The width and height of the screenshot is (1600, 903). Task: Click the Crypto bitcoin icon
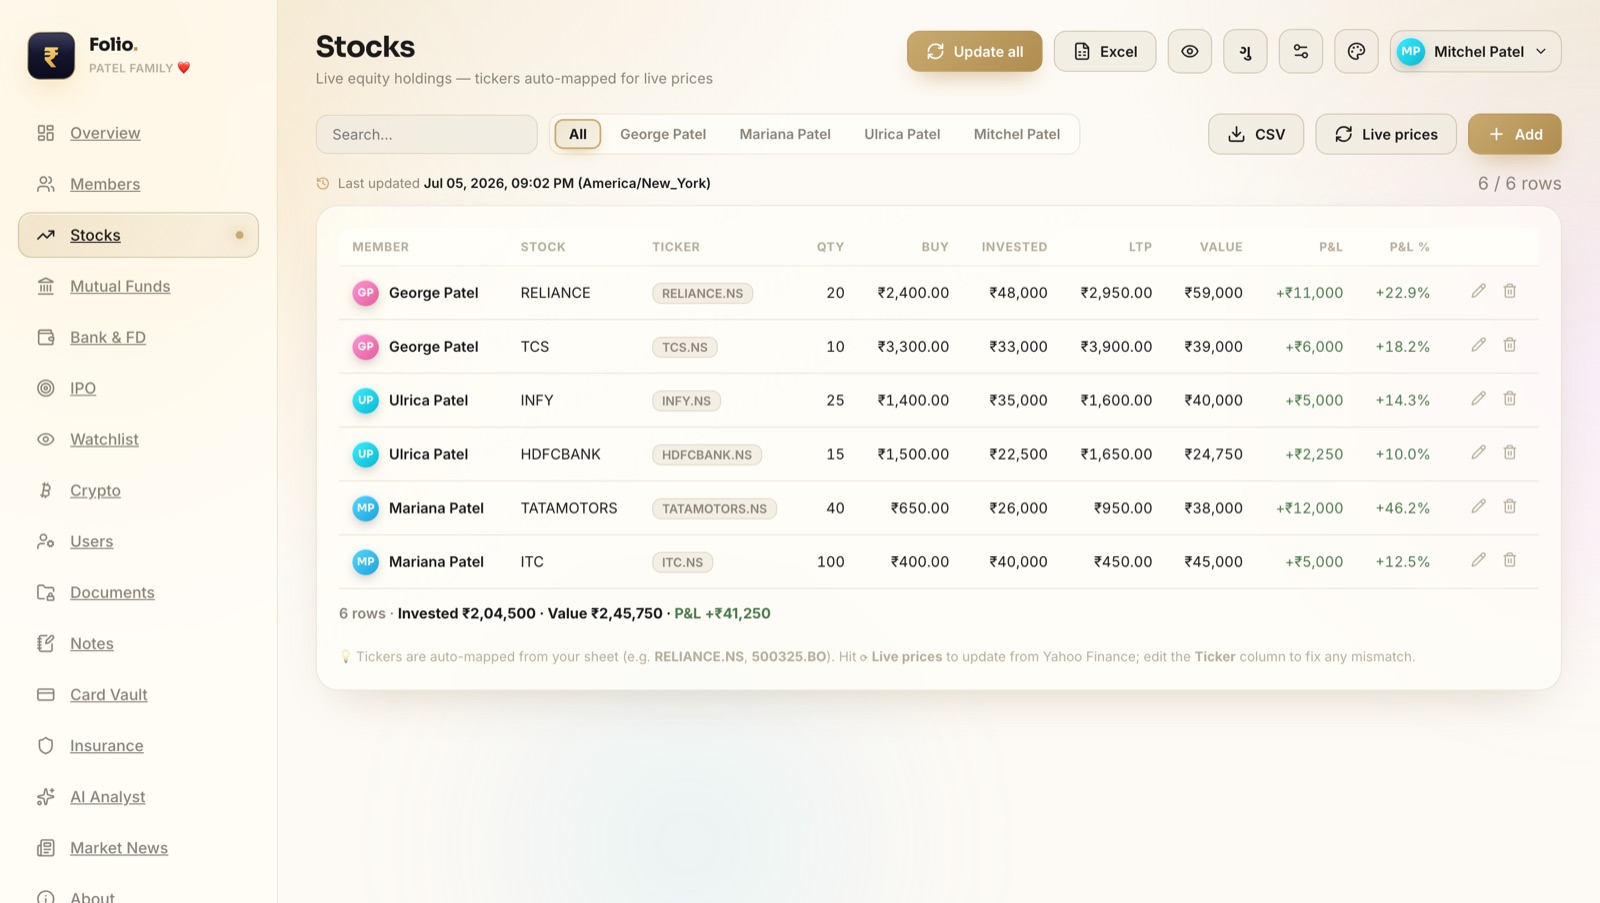pyautogui.click(x=46, y=490)
